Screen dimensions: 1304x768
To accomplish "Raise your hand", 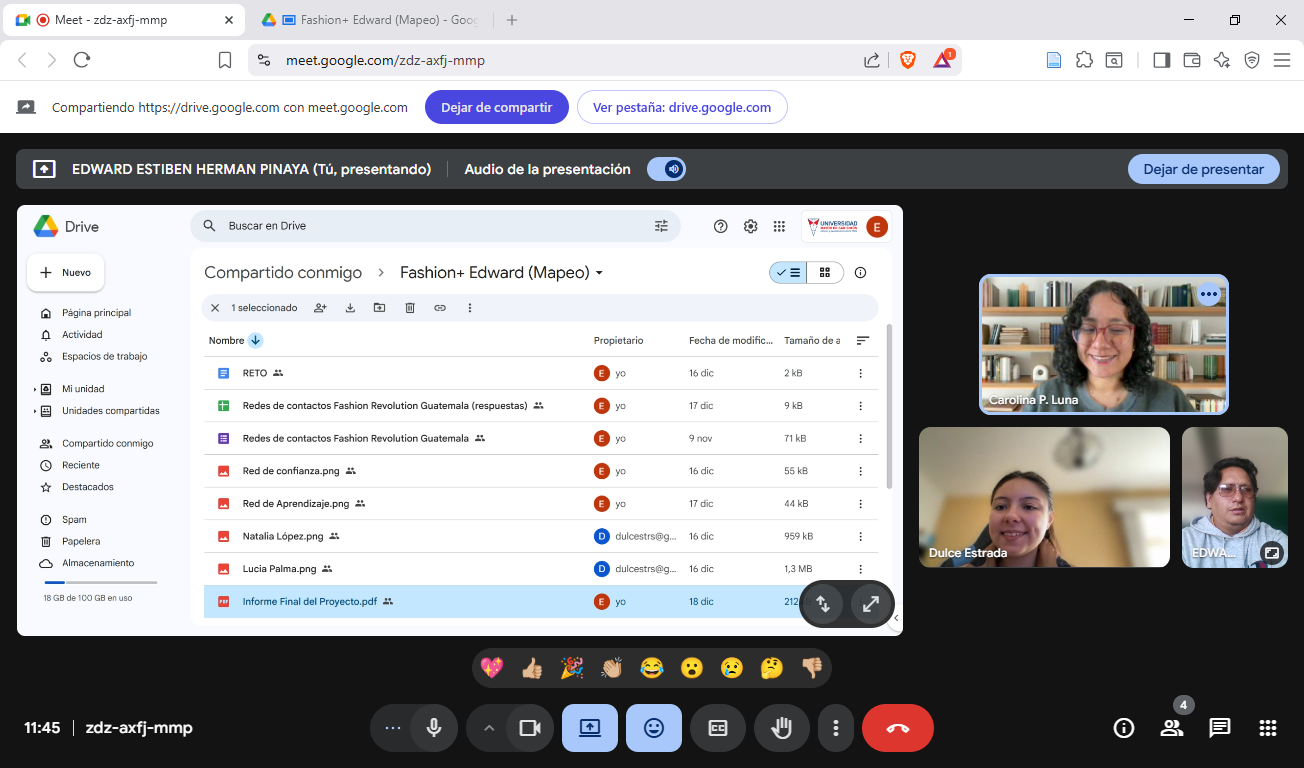I will pyautogui.click(x=781, y=728).
